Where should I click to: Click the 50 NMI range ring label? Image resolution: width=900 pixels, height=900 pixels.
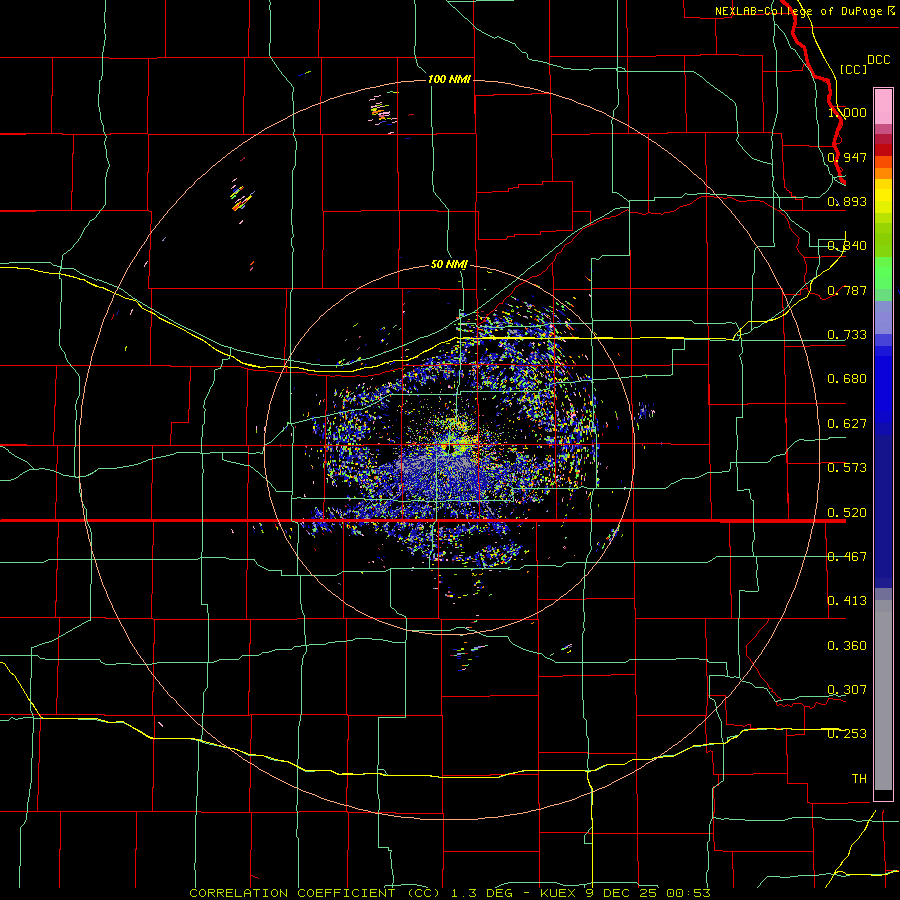(x=449, y=264)
